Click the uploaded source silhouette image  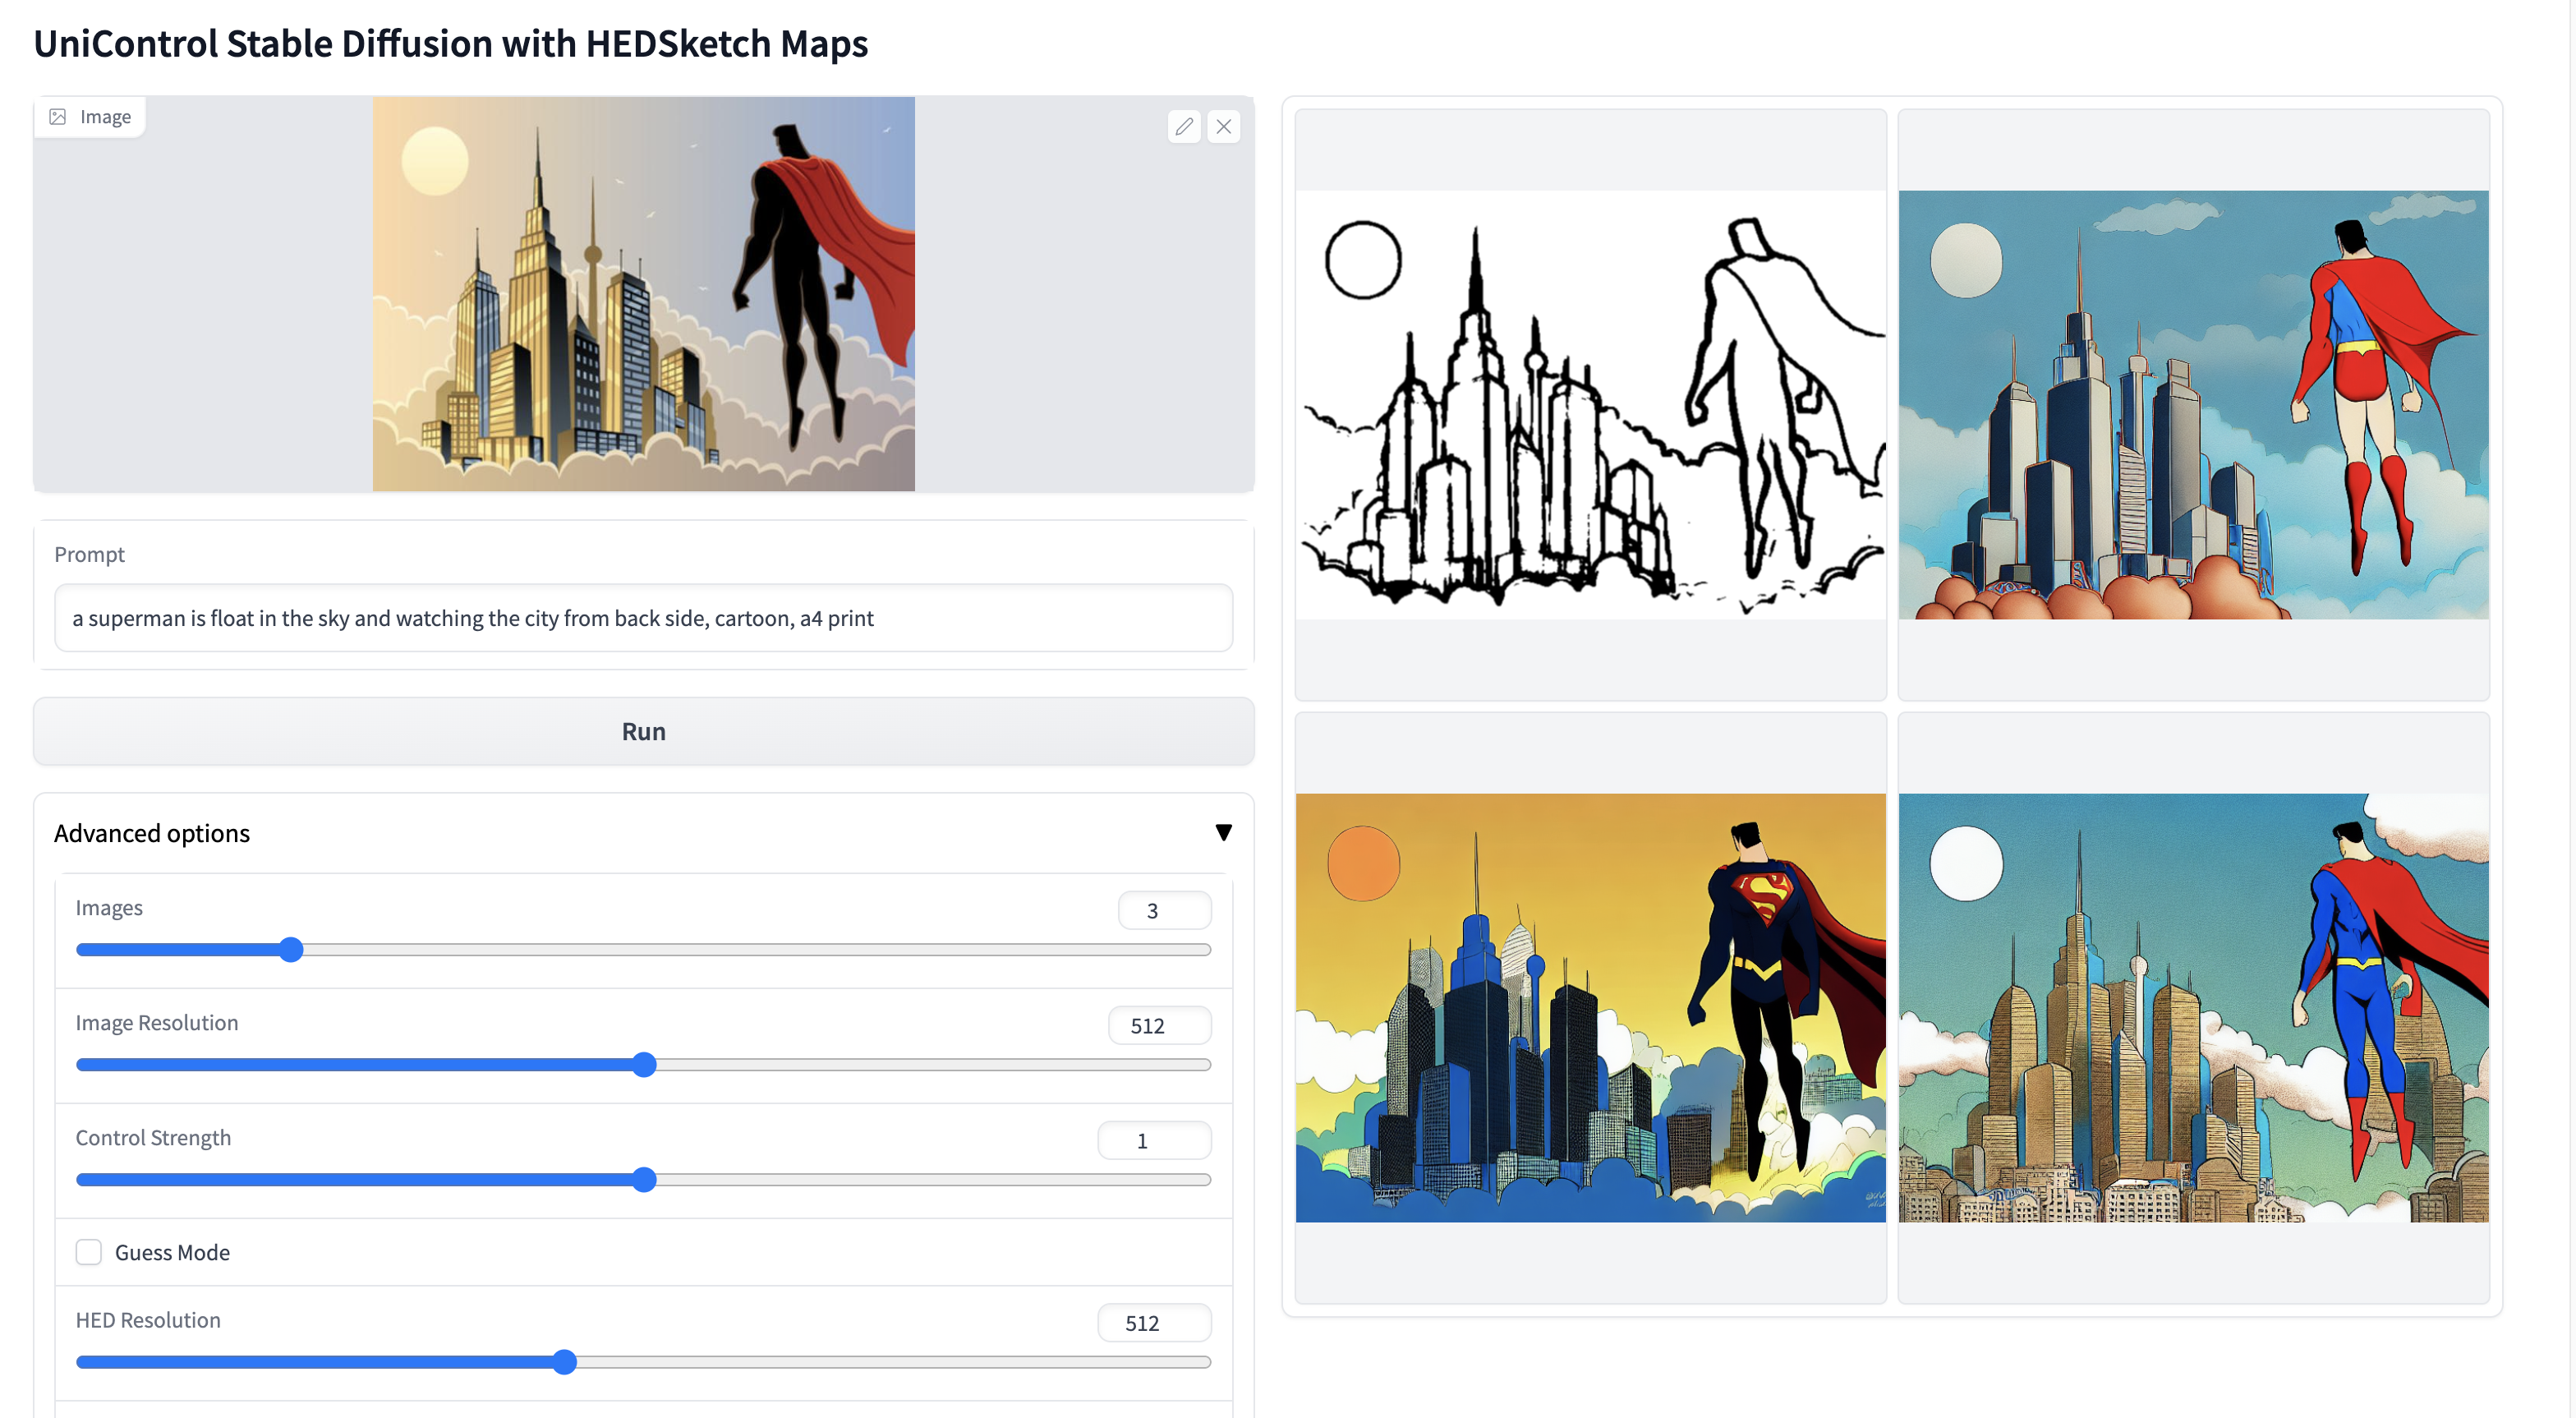pyautogui.click(x=643, y=294)
